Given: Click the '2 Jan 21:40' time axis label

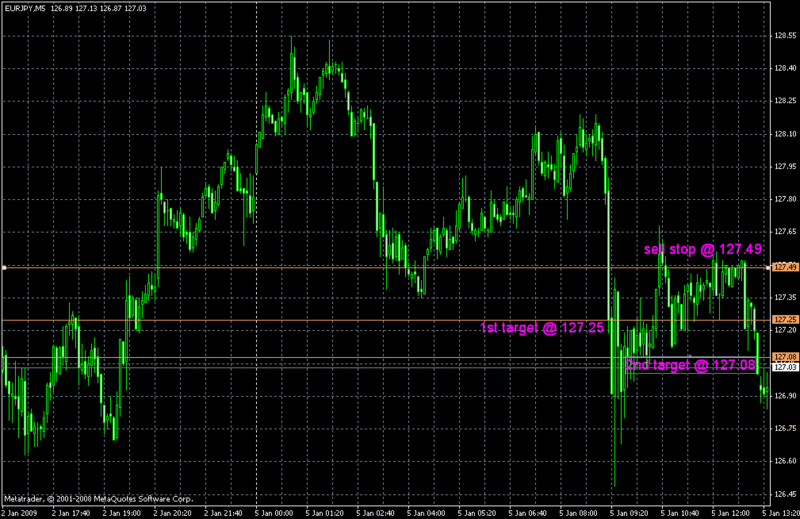Looking at the screenshot, I should pyautogui.click(x=223, y=513).
